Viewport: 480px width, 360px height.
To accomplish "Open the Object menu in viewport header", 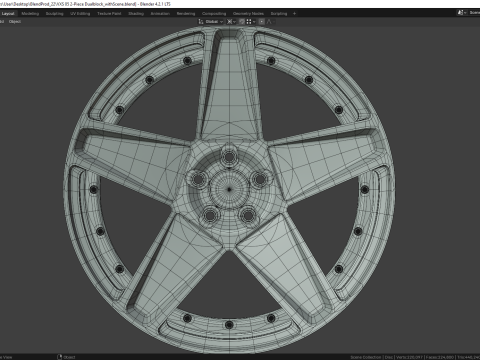I will tap(15, 22).
